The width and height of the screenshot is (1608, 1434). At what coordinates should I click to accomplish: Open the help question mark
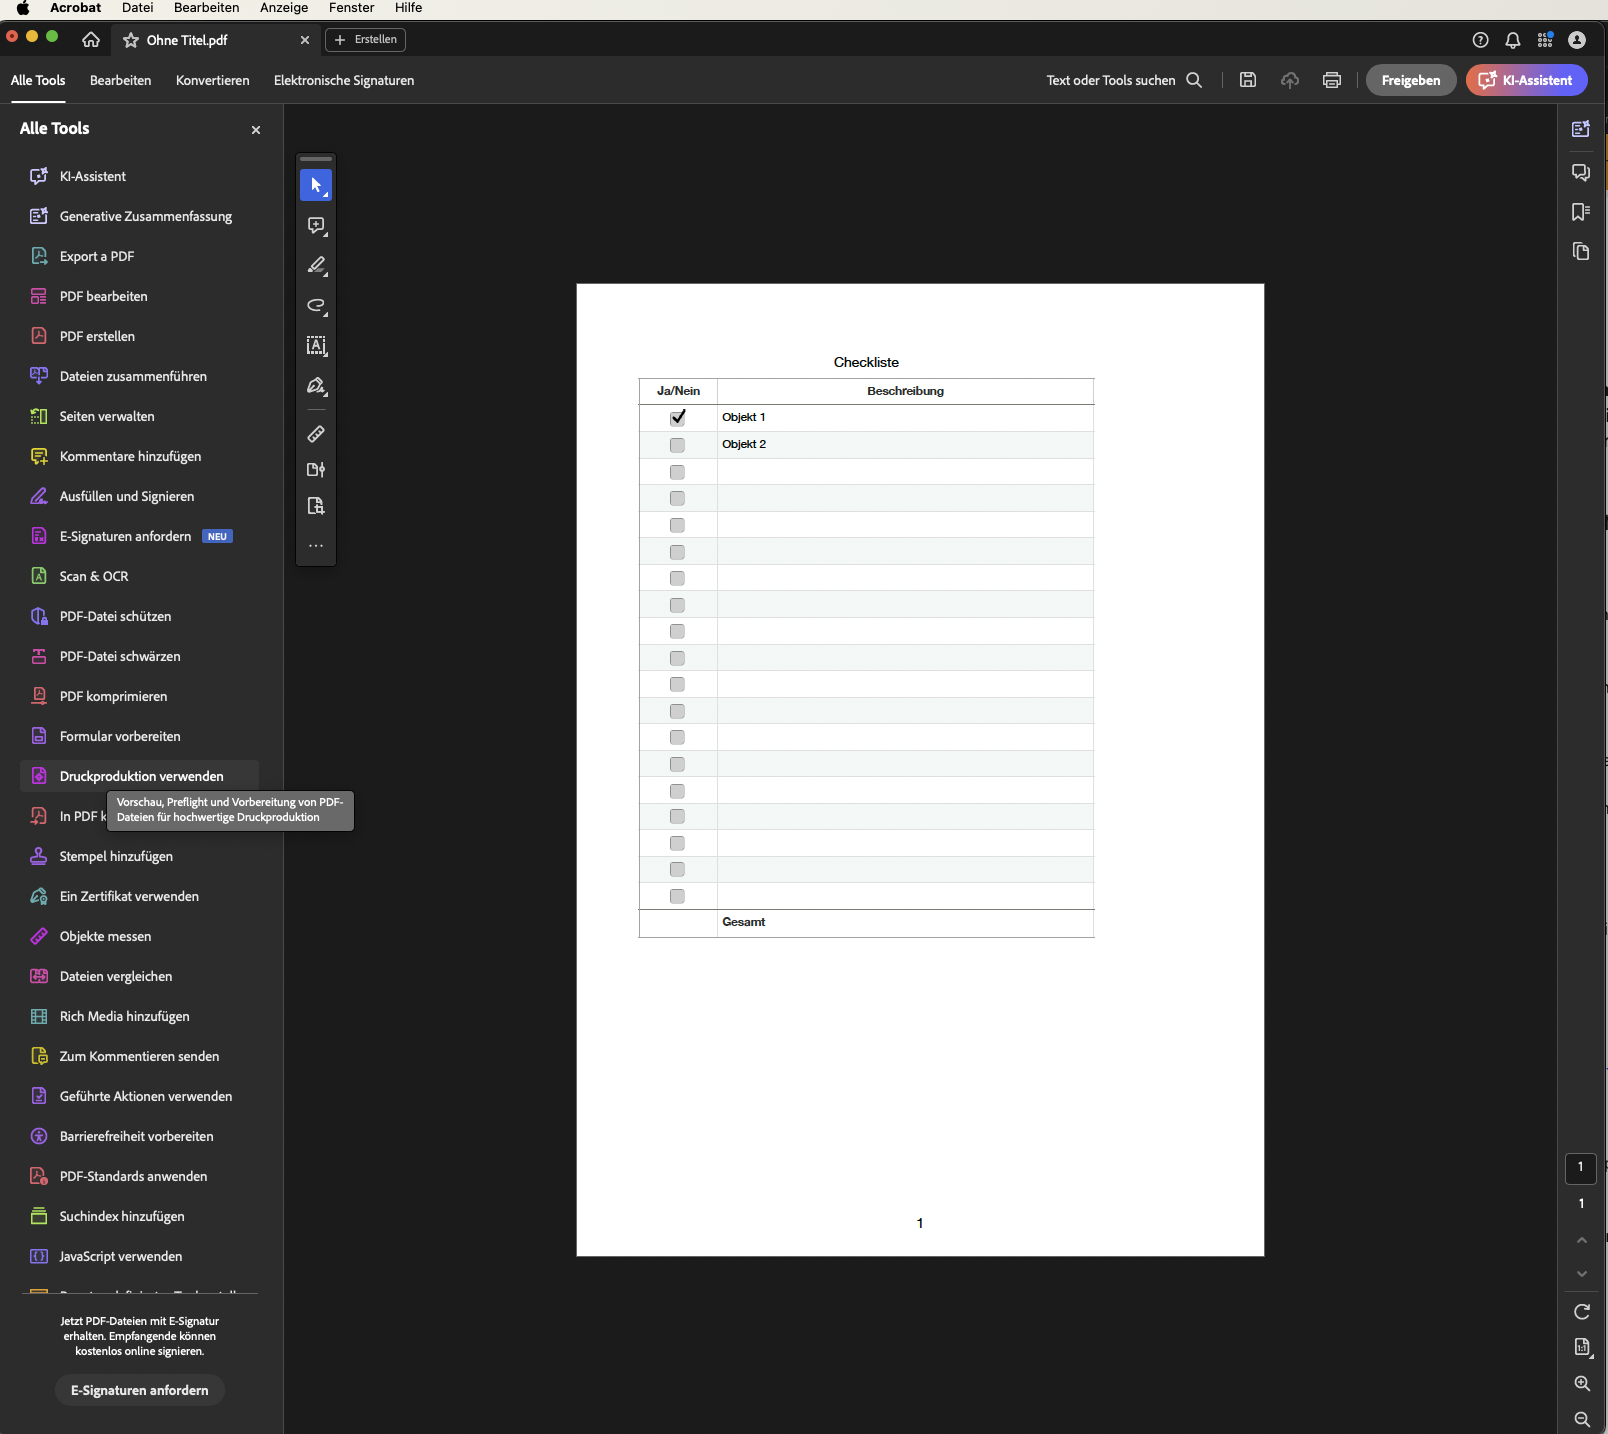click(x=1481, y=40)
